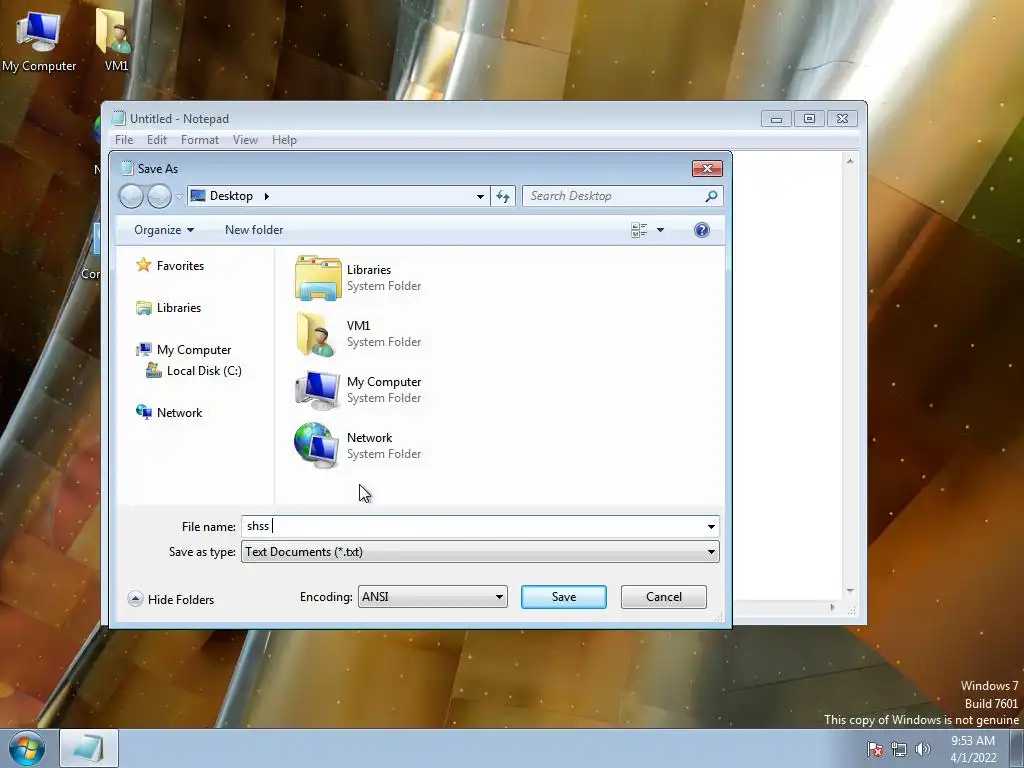The height and width of the screenshot is (768, 1024).
Task: Open Notepad's Help menu
Action: pos(284,140)
